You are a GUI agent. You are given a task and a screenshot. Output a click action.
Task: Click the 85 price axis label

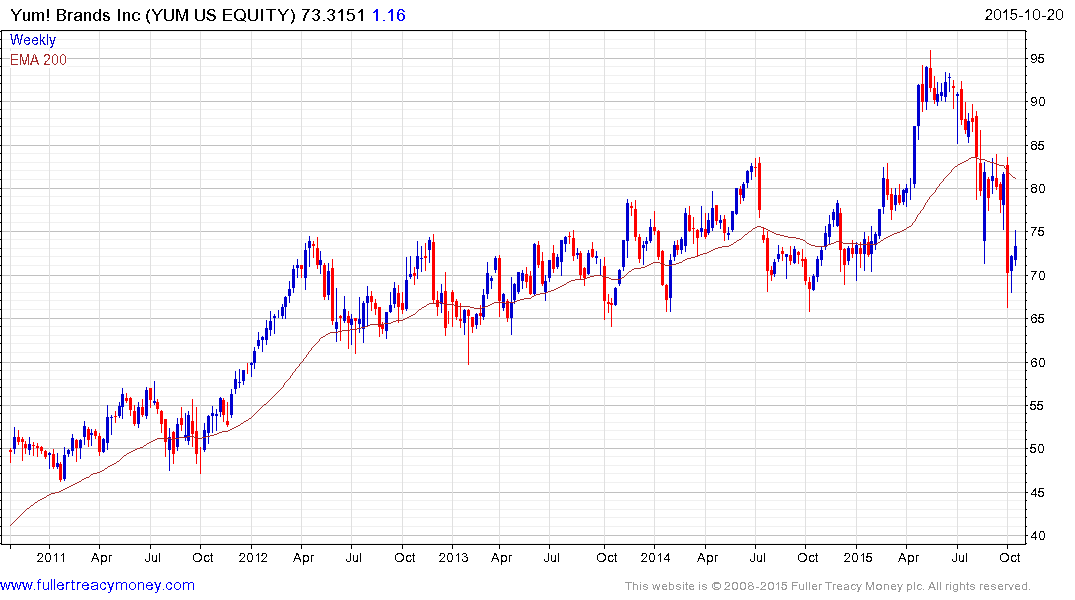pyautogui.click(x=1037, y=146)
